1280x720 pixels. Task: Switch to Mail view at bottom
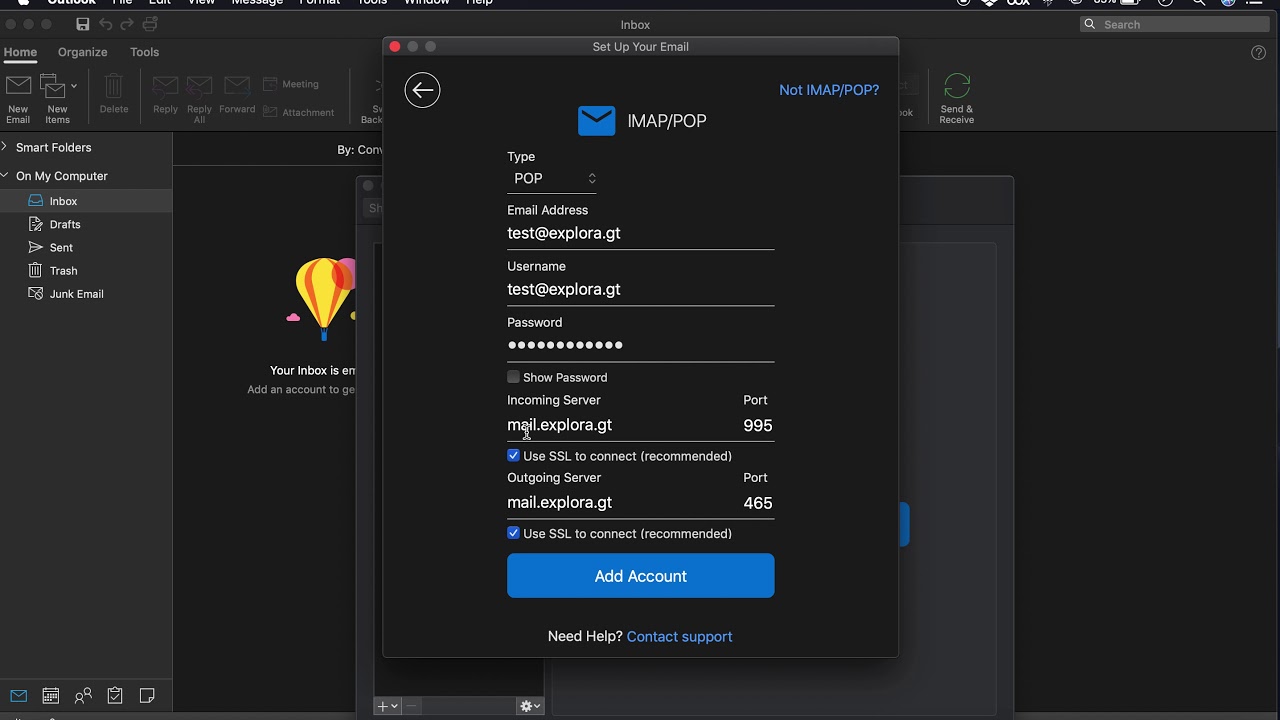click(x=19, y=696)
